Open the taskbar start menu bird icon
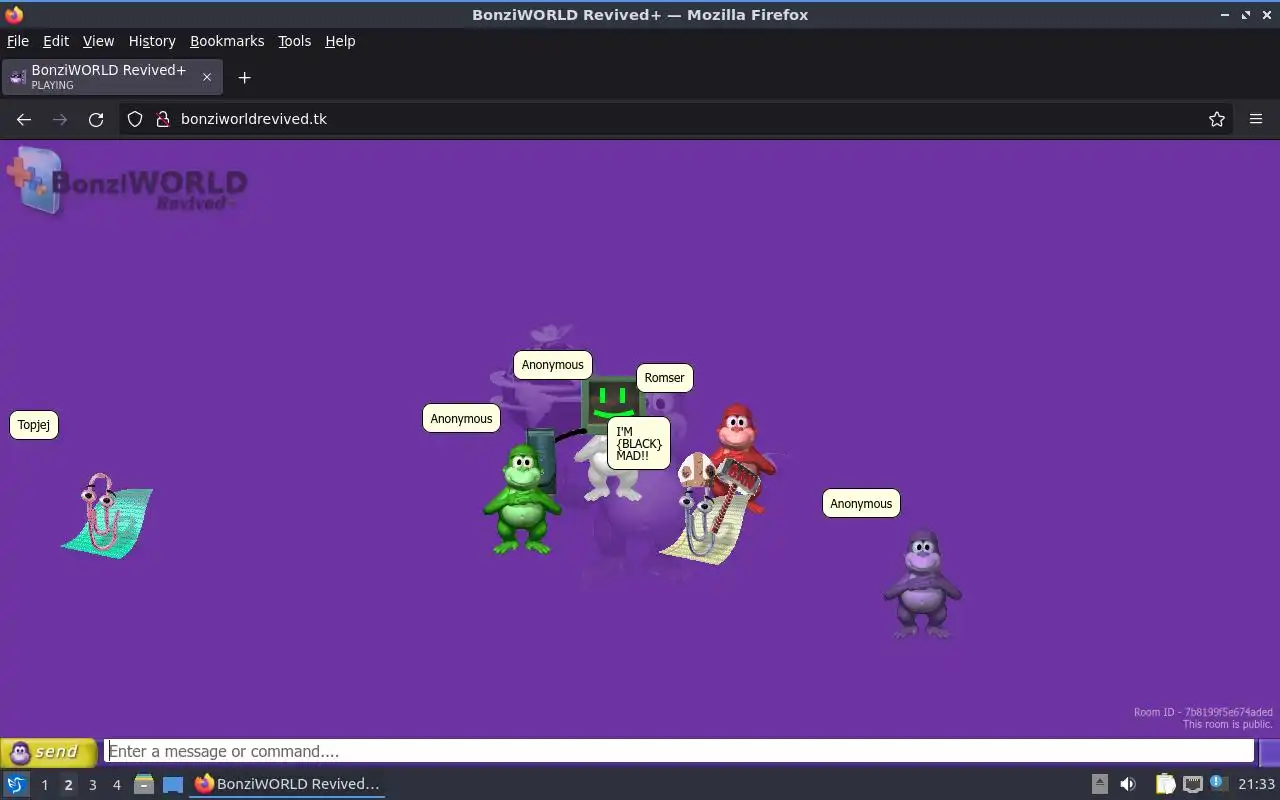The image size is (1280, 800). (16, 784)
